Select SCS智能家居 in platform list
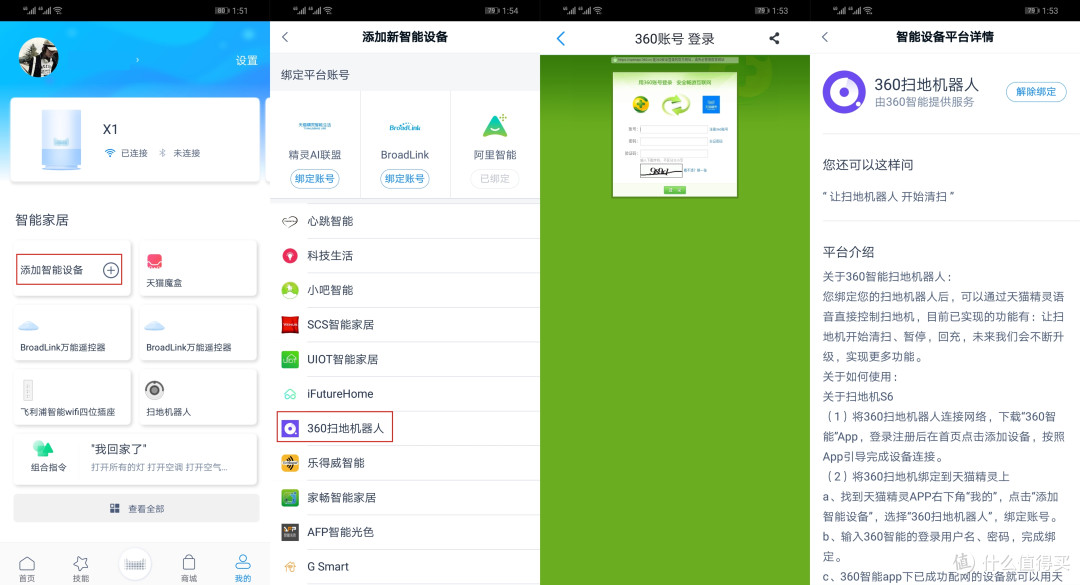Image resolution: width=1080 pixels, height=585 pixels. (405, 325)
